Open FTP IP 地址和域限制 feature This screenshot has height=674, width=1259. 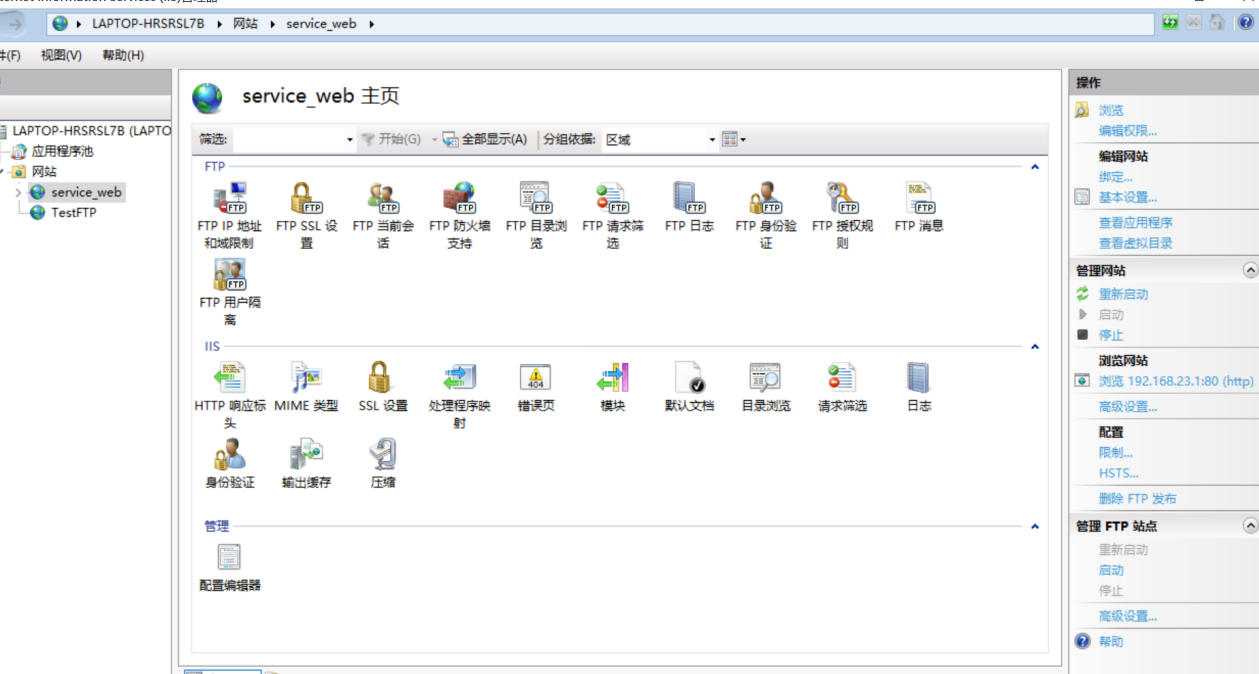coord(229,215)
